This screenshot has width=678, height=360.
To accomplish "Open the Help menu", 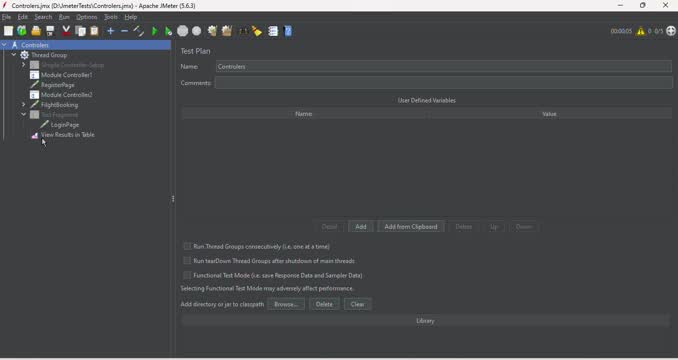I will (x=131, y=17).
